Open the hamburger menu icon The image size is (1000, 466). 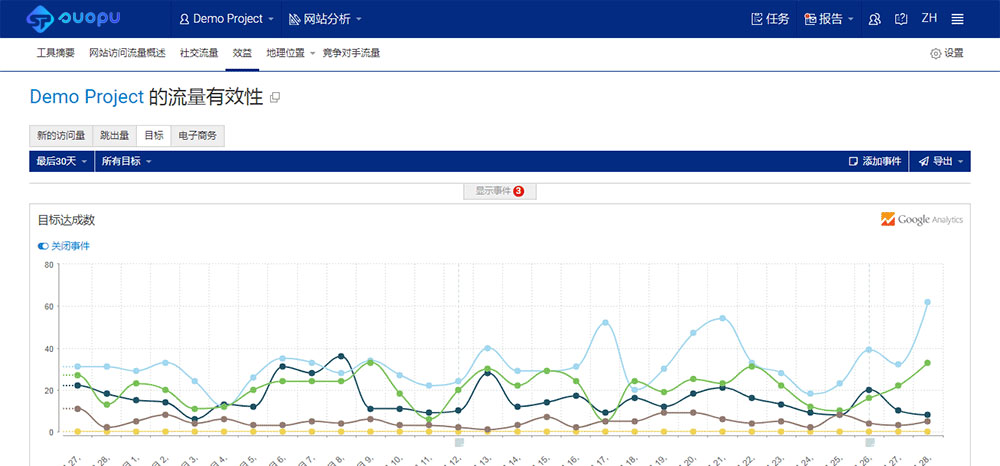point(957,19)
